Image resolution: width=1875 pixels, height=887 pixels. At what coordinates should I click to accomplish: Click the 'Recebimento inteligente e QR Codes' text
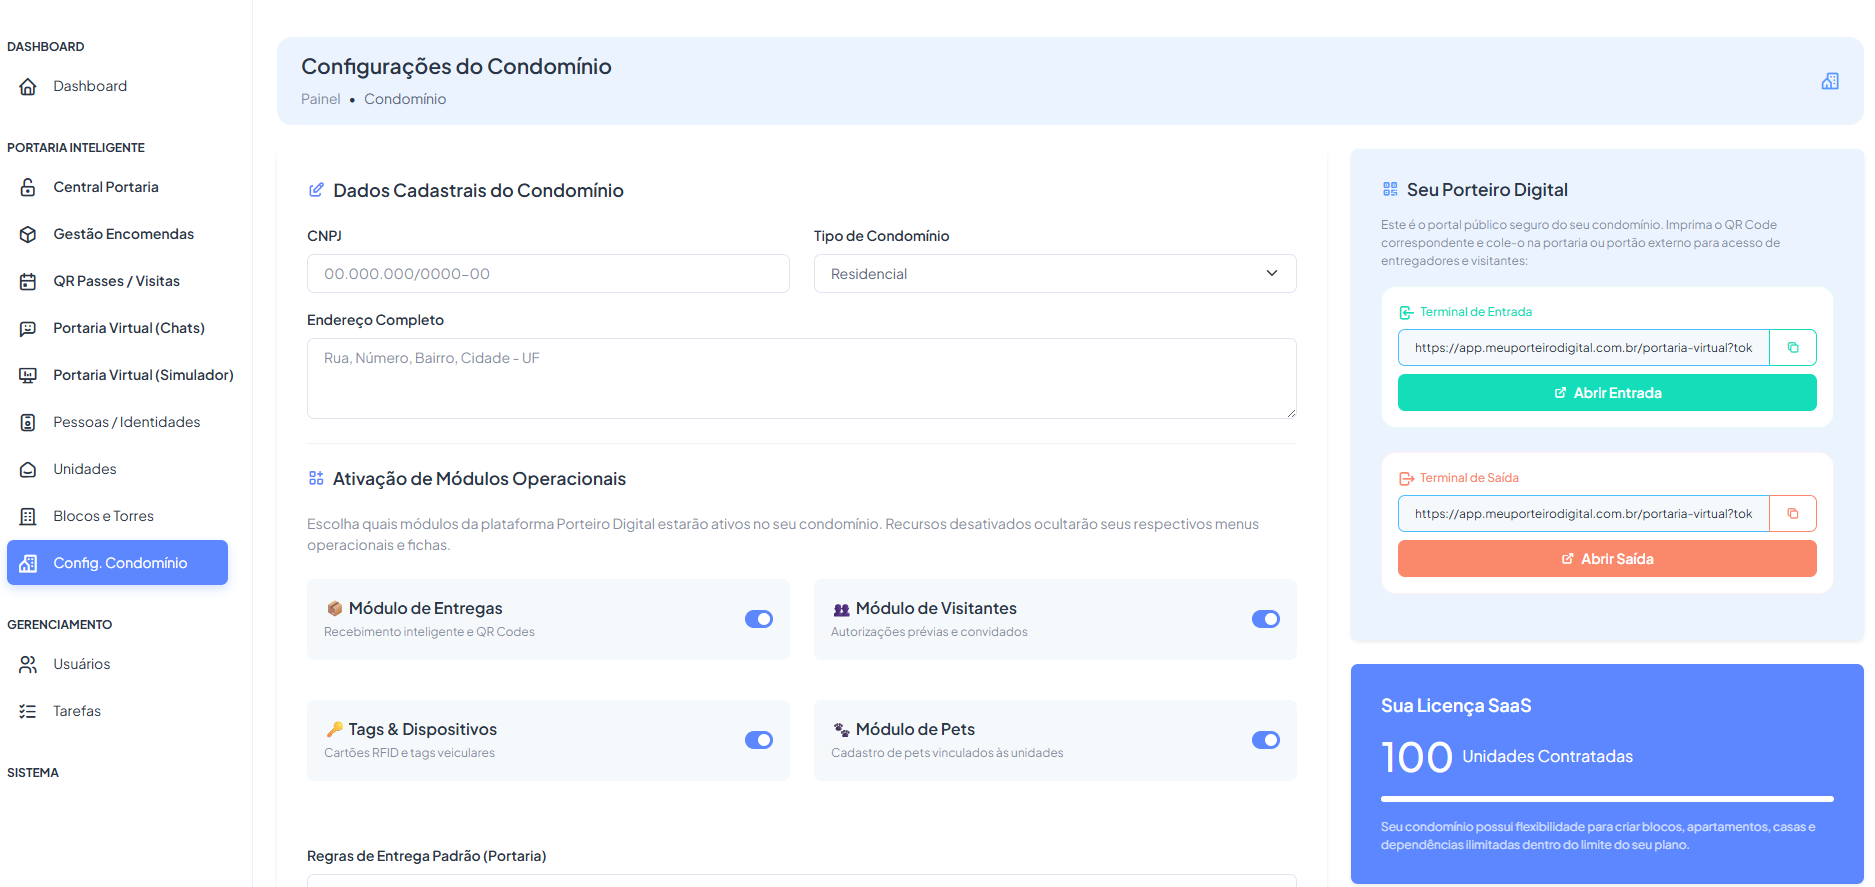point(429,632)
